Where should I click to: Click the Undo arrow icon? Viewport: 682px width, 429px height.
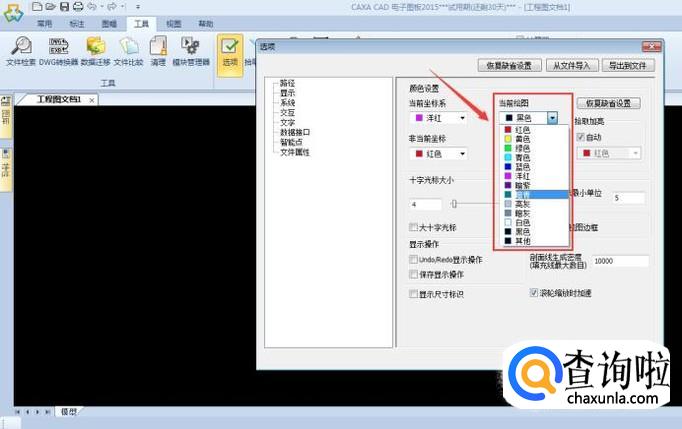tap(92, 7)
